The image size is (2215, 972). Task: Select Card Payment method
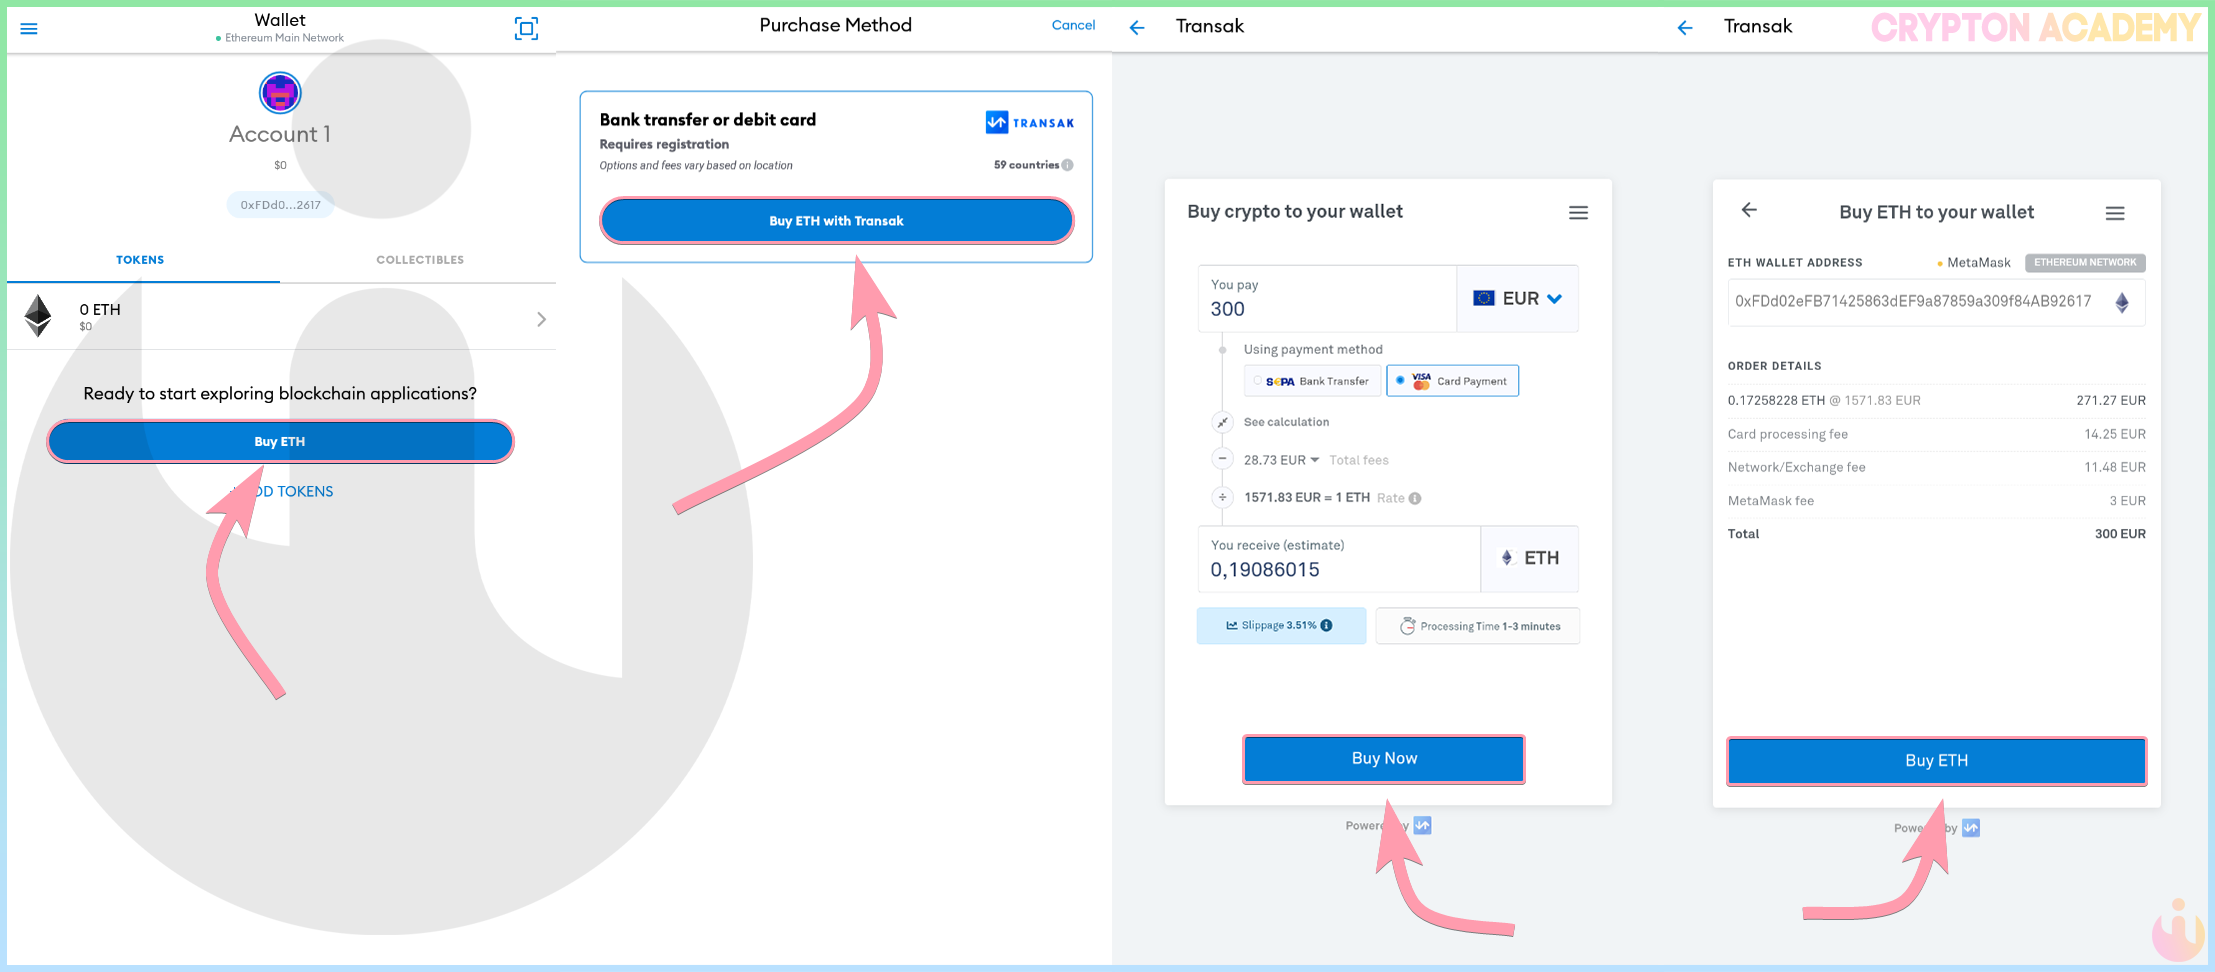(1452, 381)
